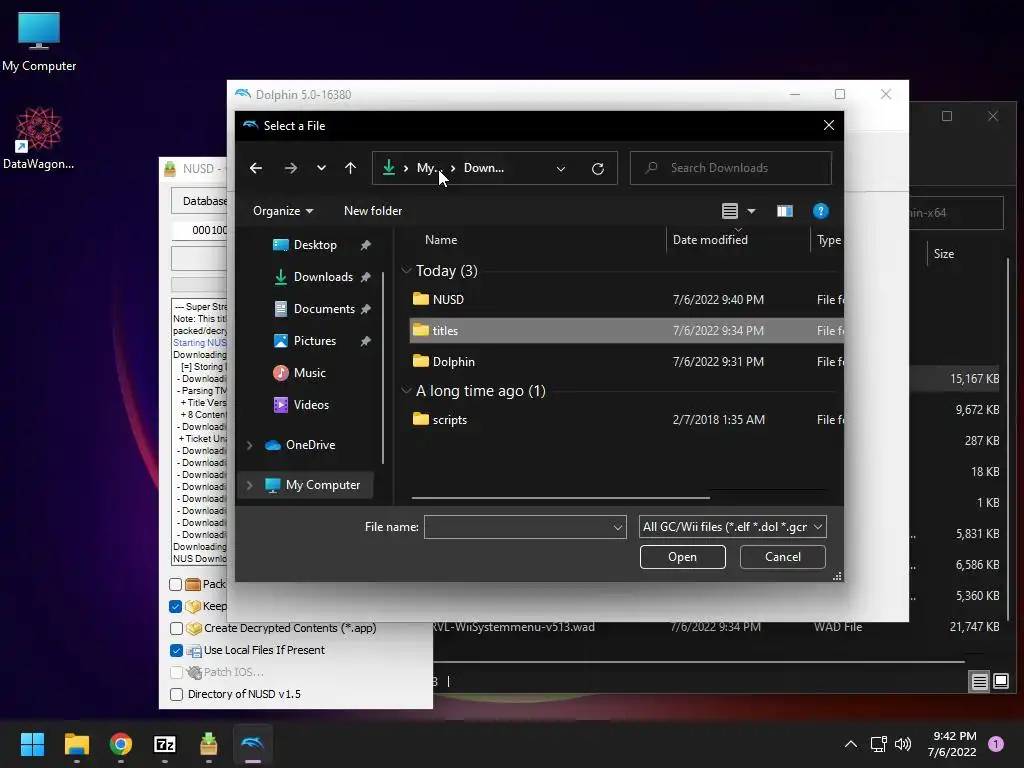
Task: Switch Explorer window to large icons view
Action: (1001, 682)
